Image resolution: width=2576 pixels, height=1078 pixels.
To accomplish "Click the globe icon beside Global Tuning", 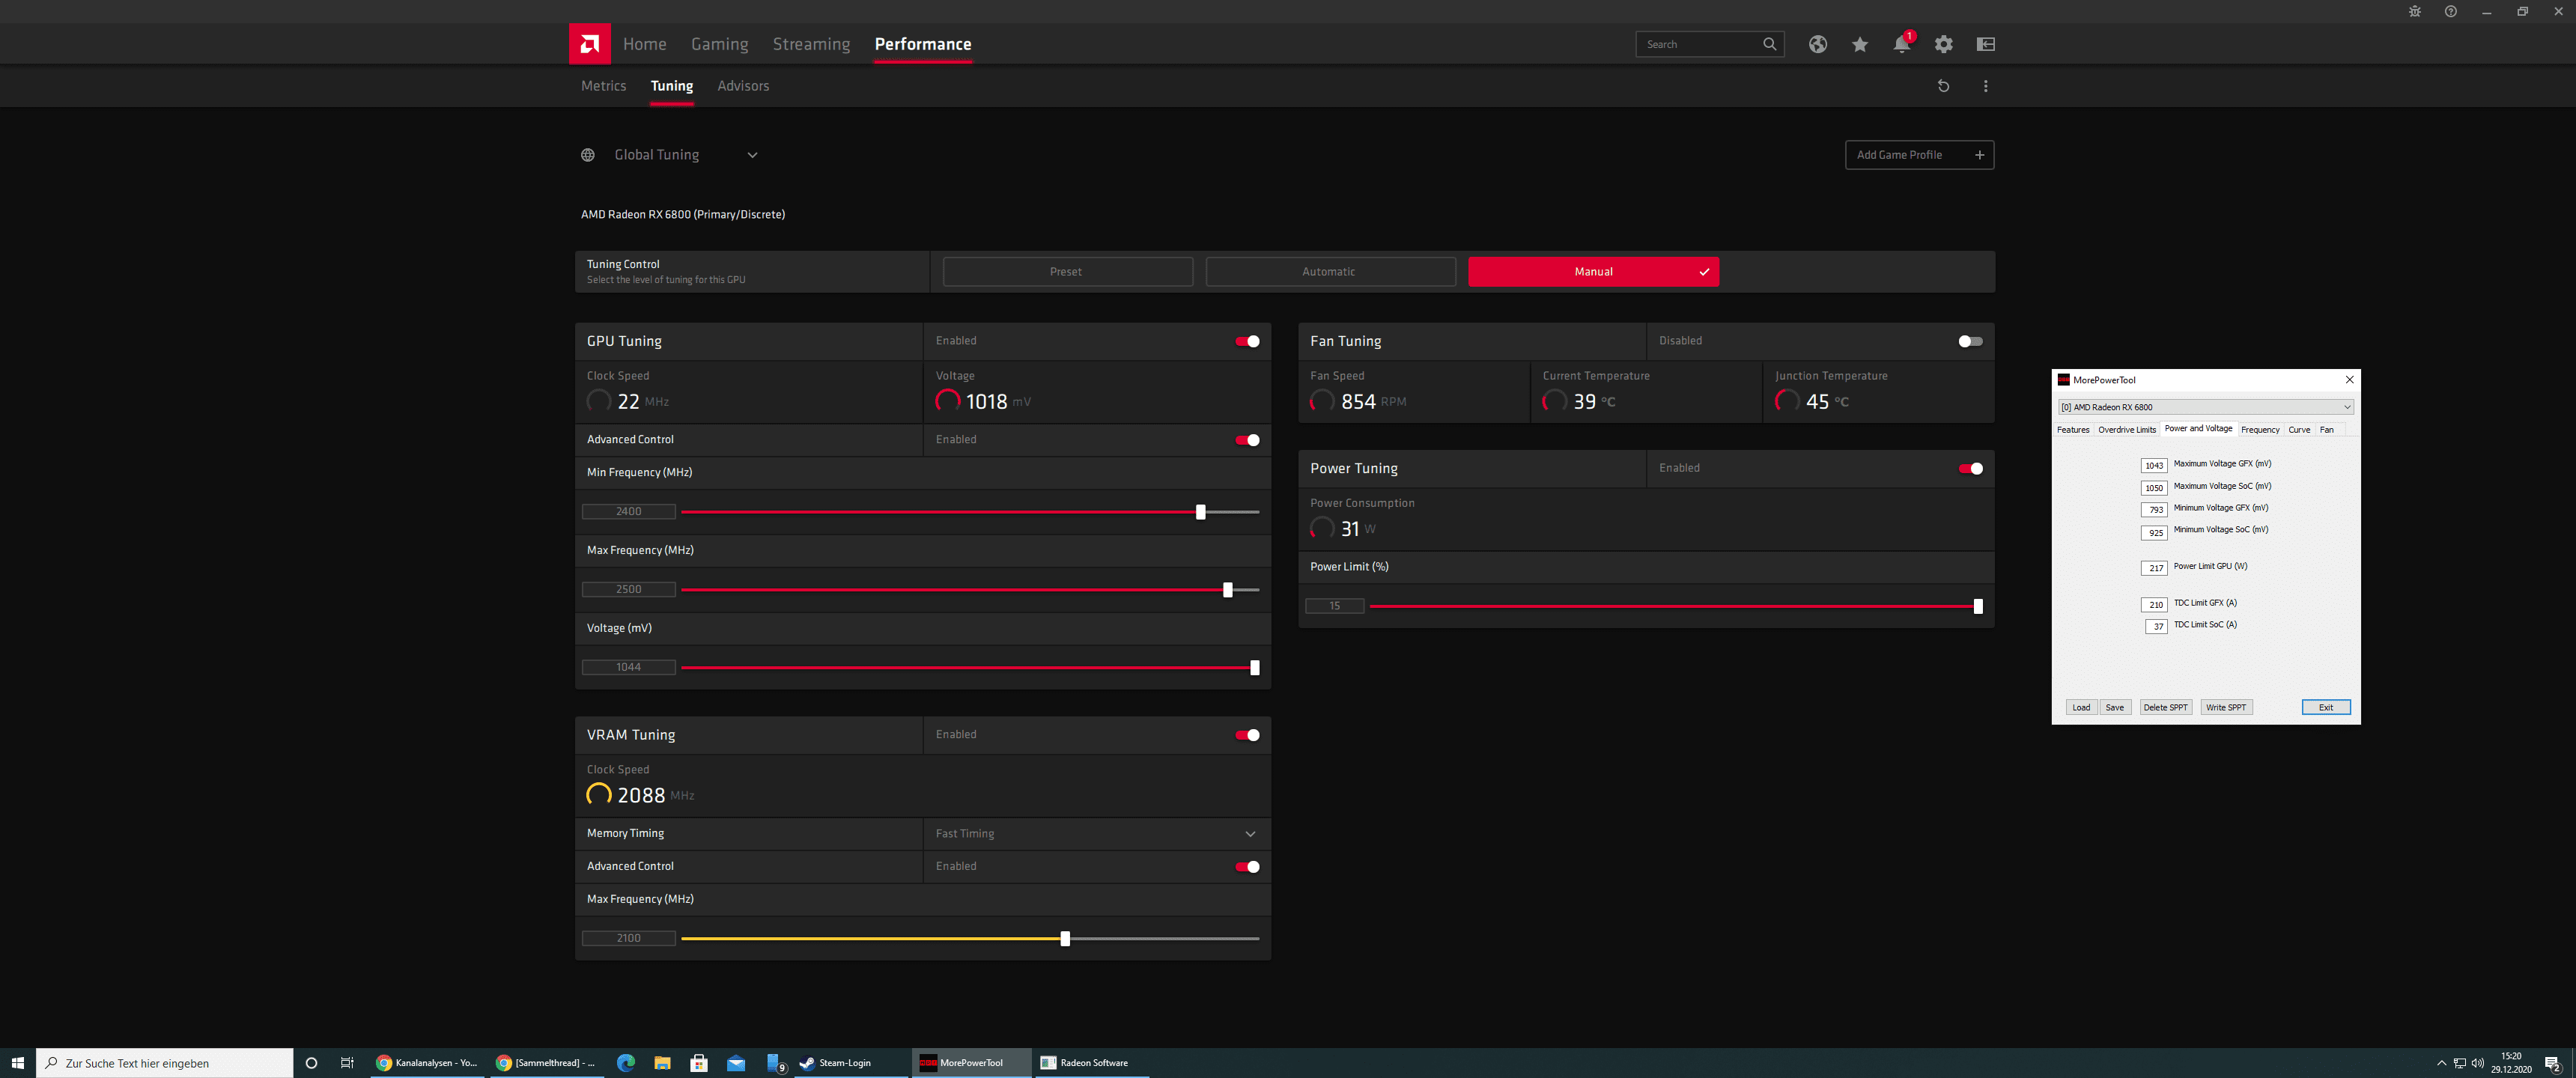I will coord(588,155).
